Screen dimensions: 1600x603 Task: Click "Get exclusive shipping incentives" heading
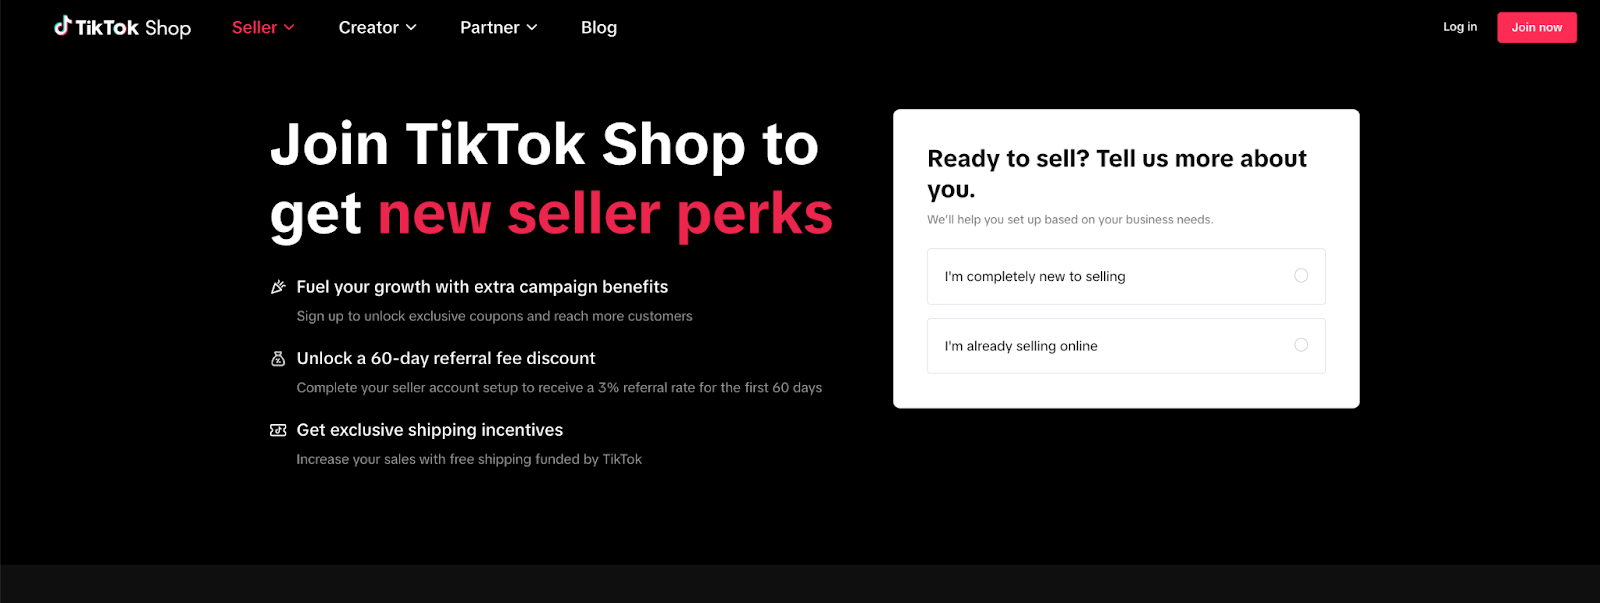430,430
